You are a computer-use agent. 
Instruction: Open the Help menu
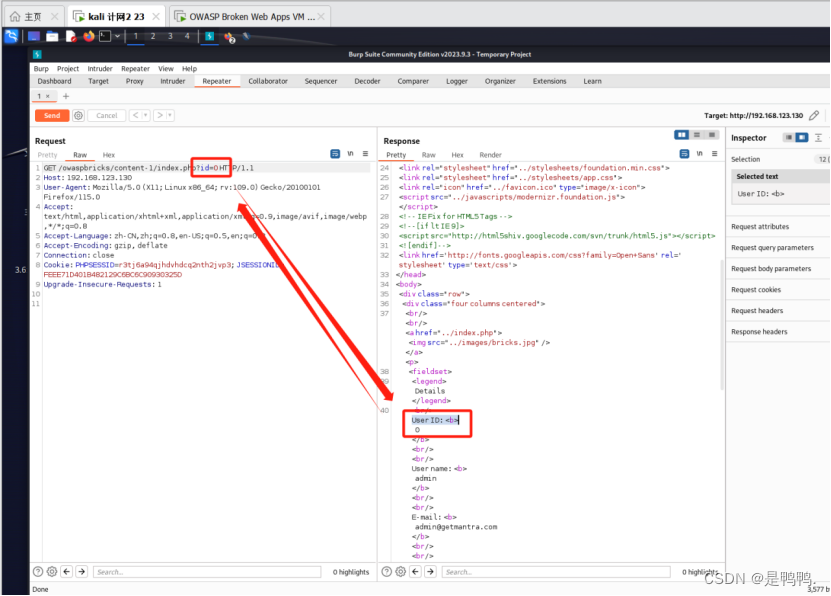[x=189, y=69]
